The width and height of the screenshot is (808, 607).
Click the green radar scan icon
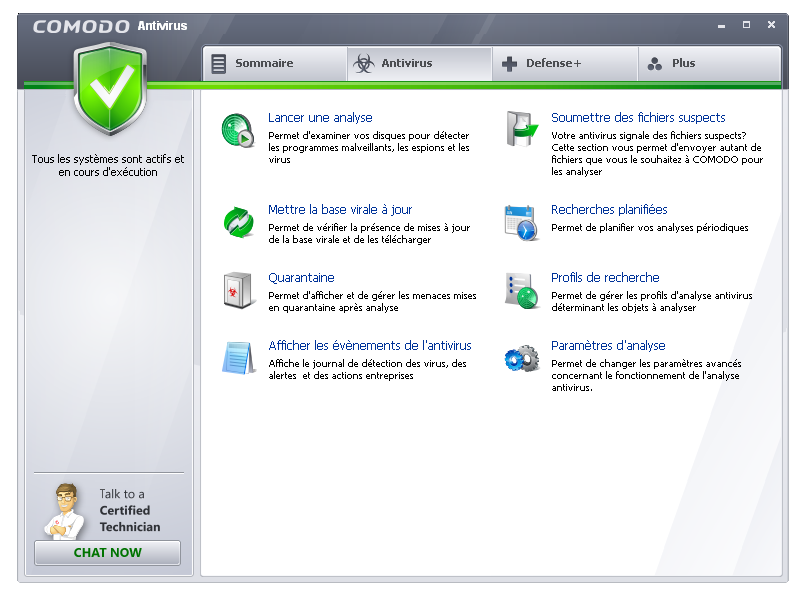(x=238, y=130)
